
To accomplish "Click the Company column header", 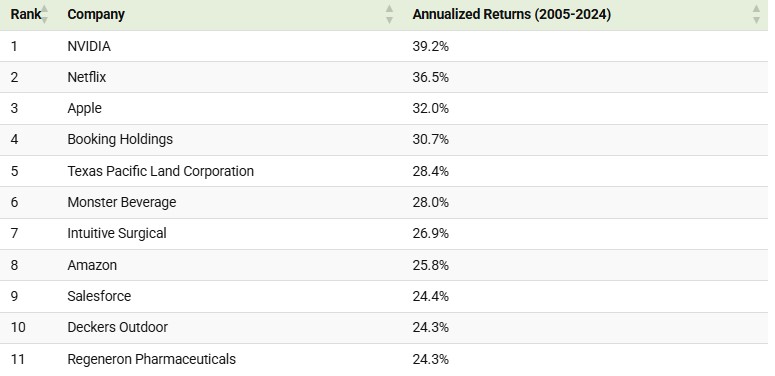I will [96, 14].
